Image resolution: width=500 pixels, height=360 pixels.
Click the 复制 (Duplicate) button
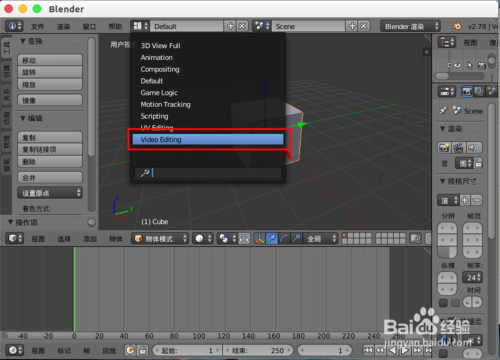(x=50, y=137)
